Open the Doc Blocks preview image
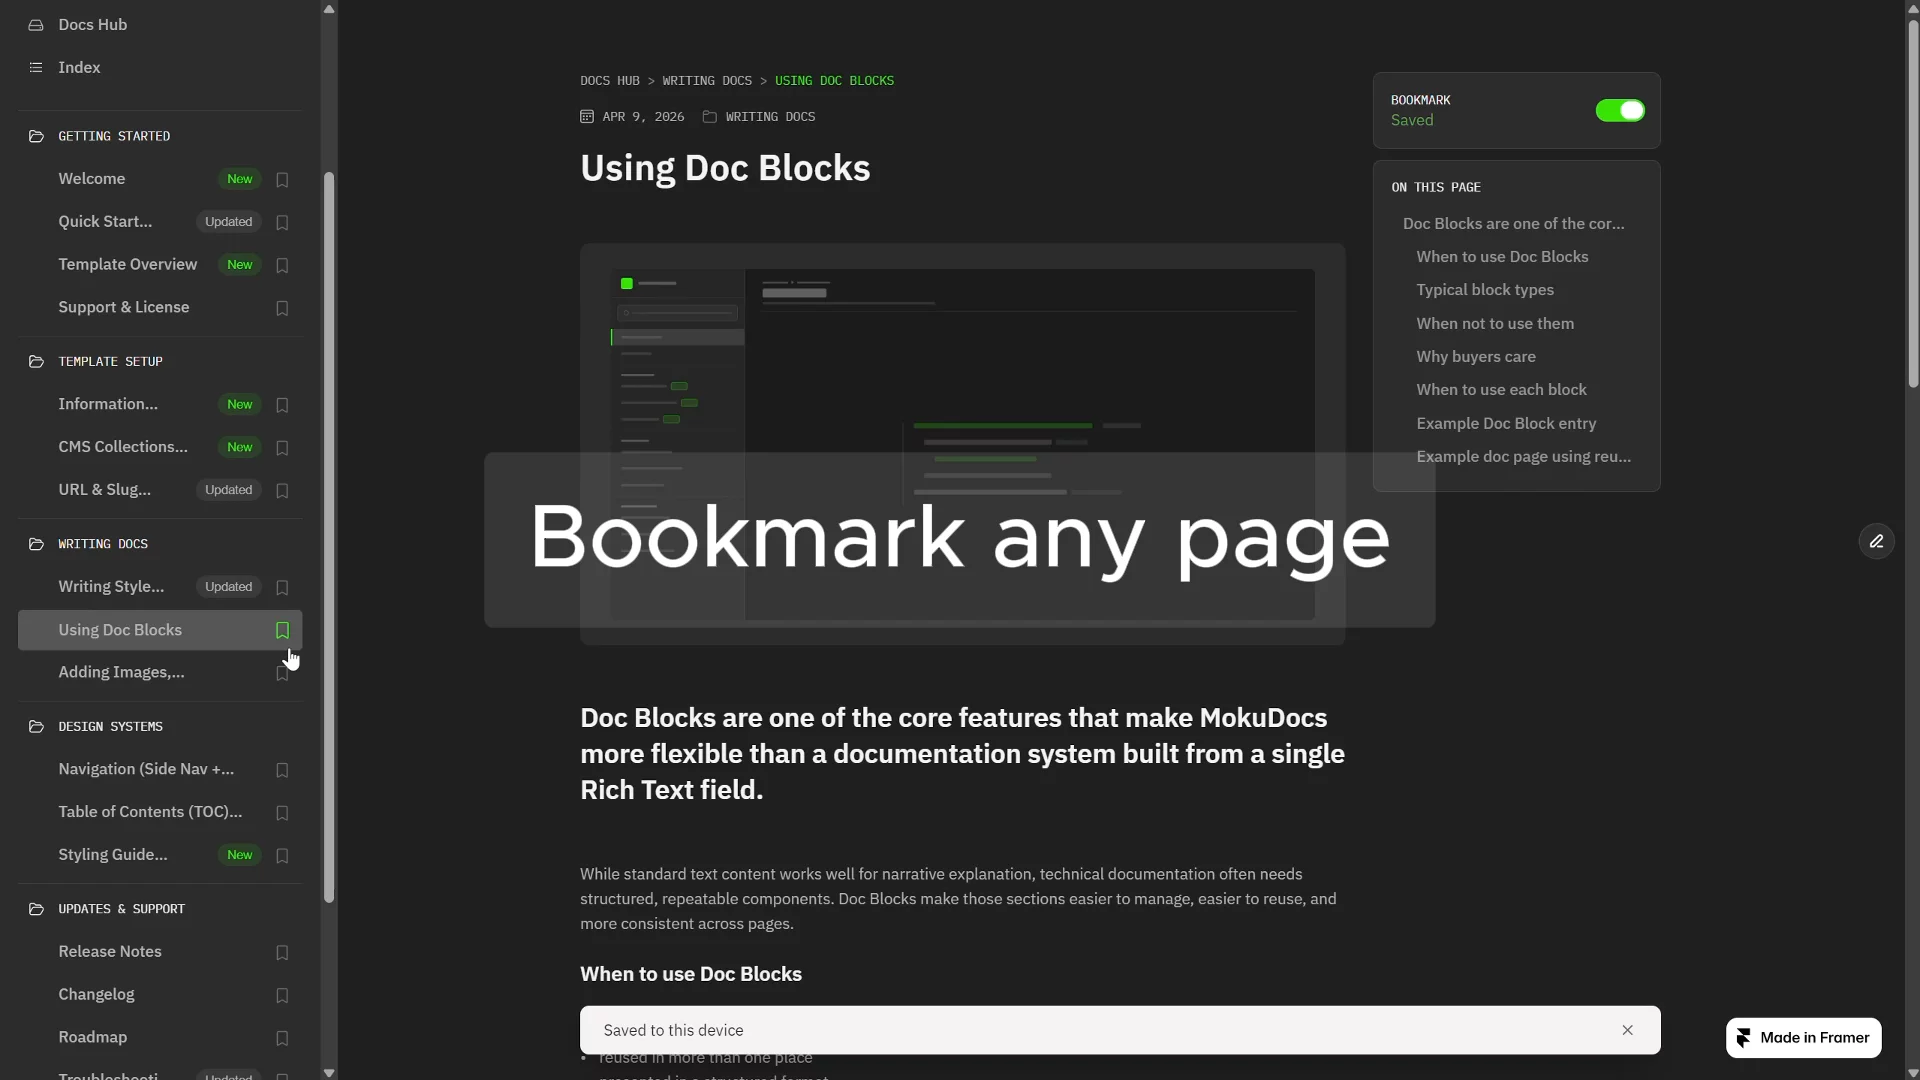1920x1080 pixels. 962,444
